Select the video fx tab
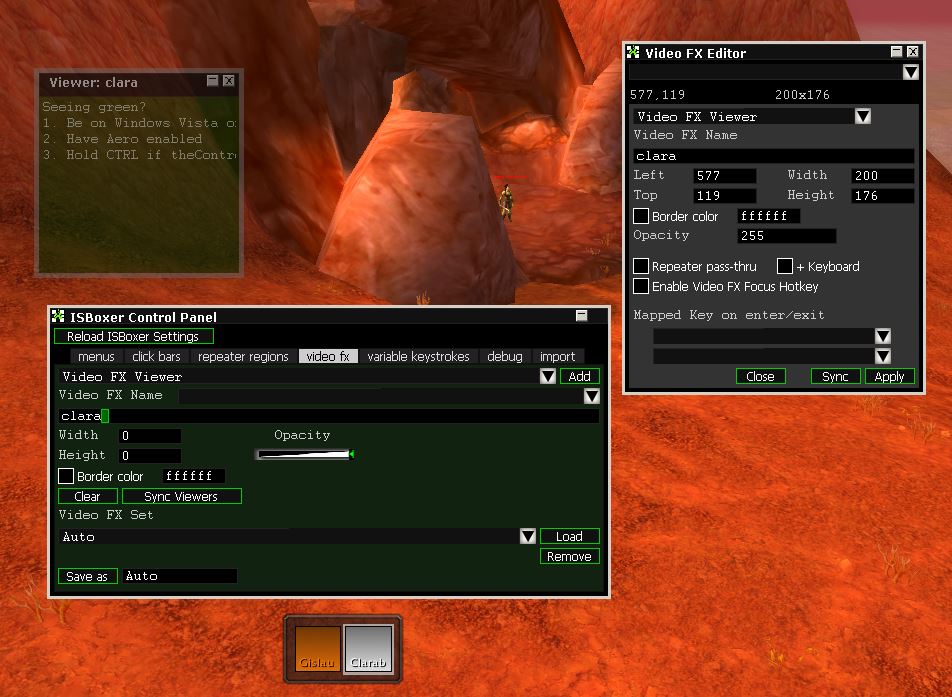The image size is (952, 697). (328, 356)
